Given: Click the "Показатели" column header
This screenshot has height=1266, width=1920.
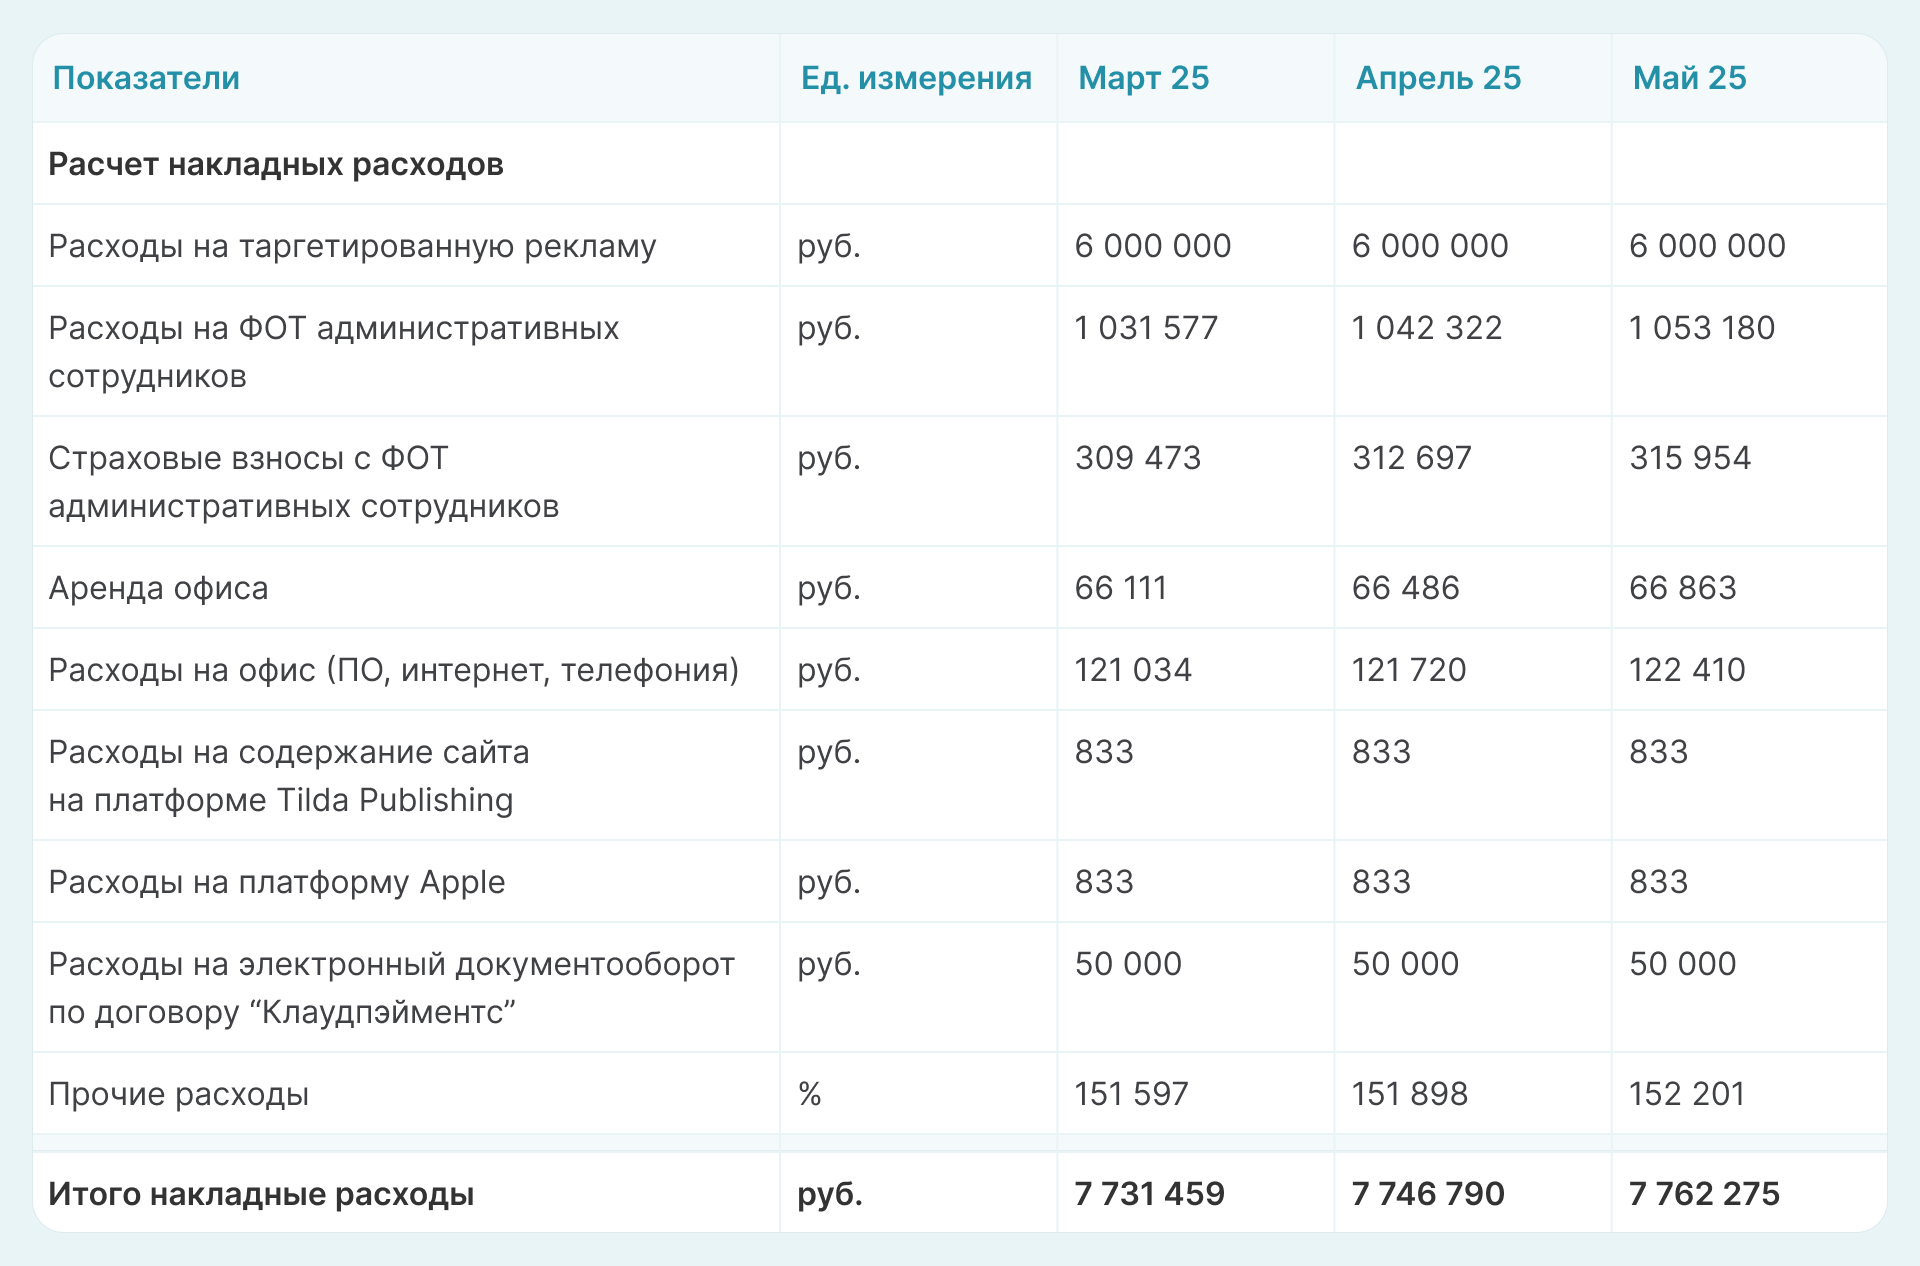Looking at the screenshot, I should point(146,78).
